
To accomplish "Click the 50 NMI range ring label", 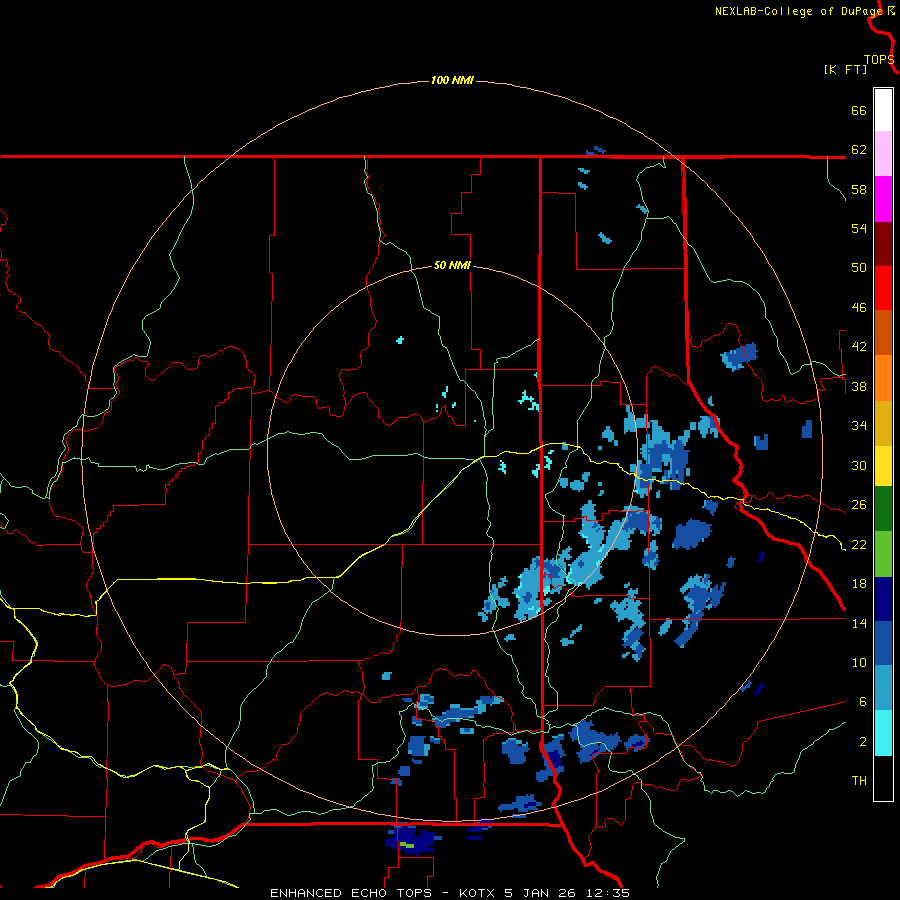I will coord(452,265).
